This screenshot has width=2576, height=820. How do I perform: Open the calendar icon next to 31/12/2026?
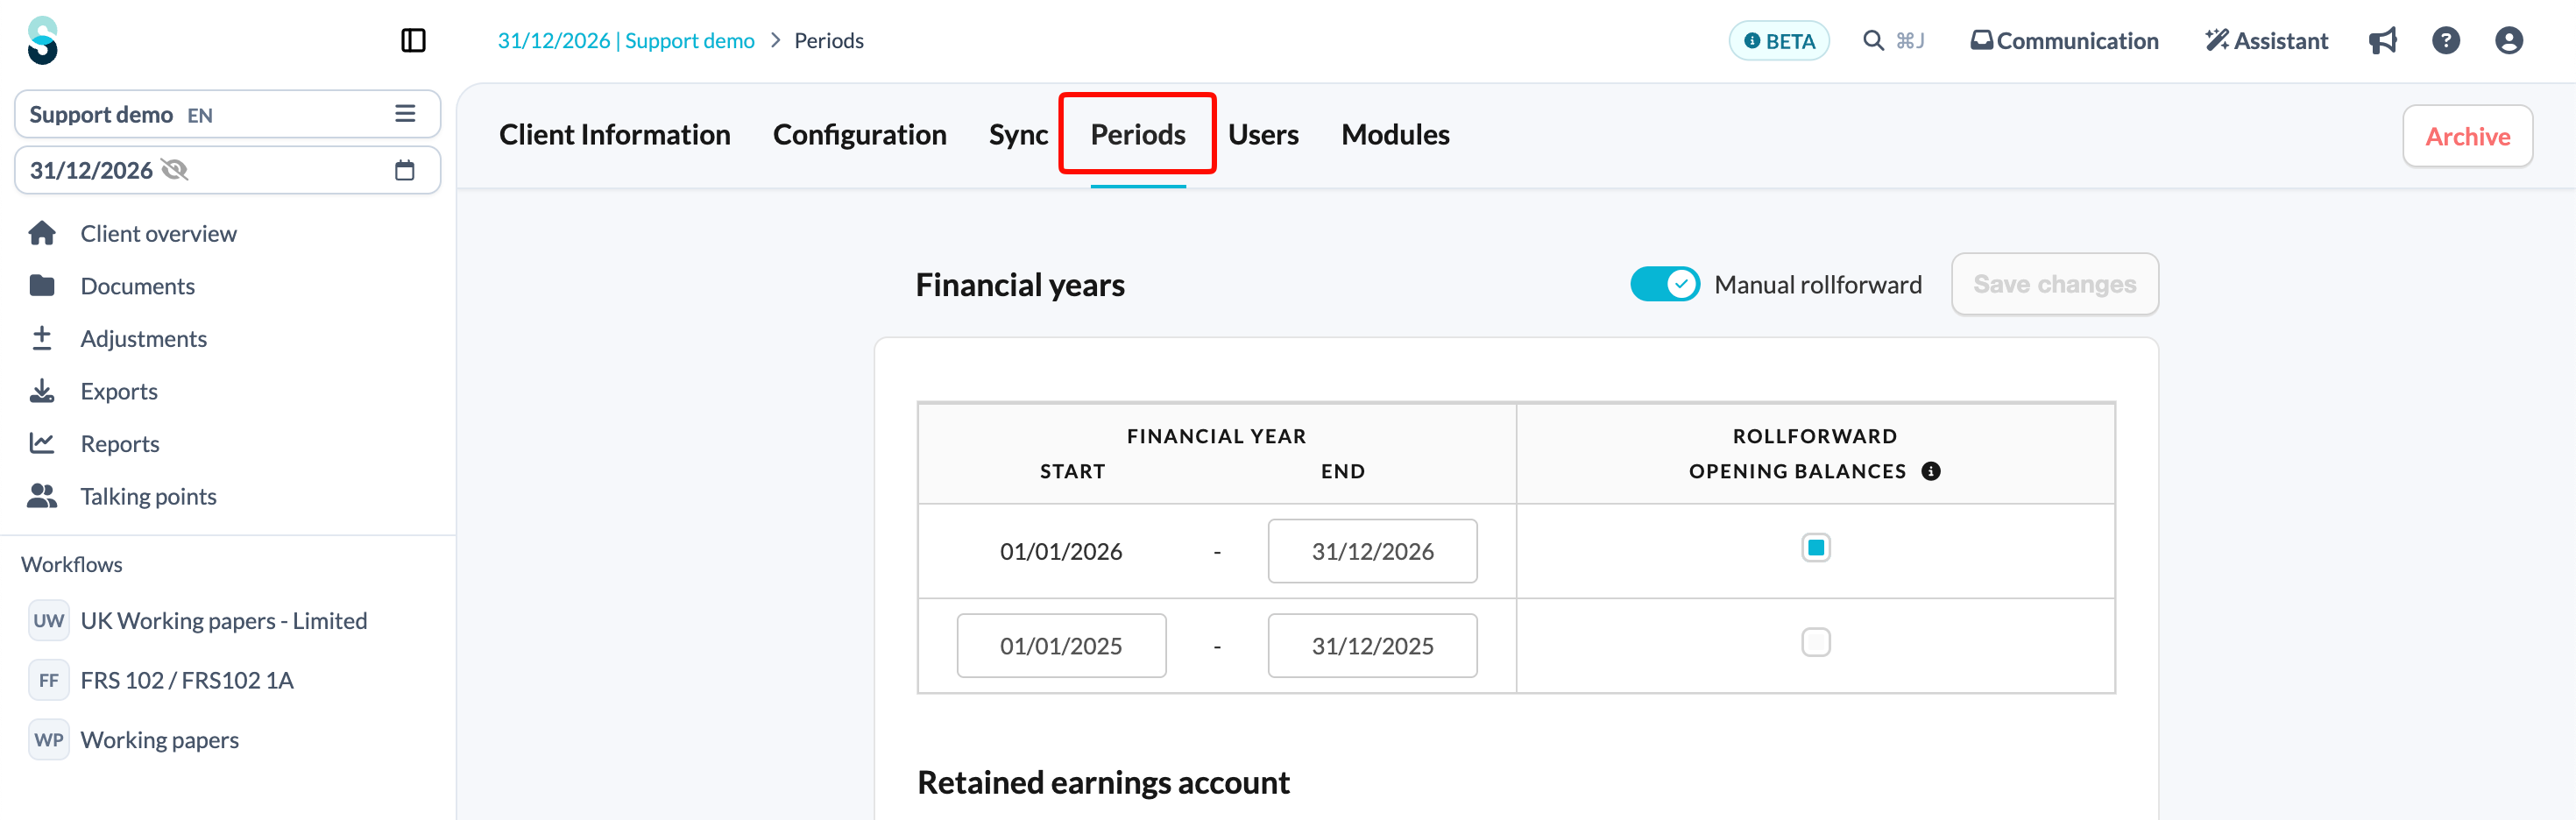[x=404, y=170]
